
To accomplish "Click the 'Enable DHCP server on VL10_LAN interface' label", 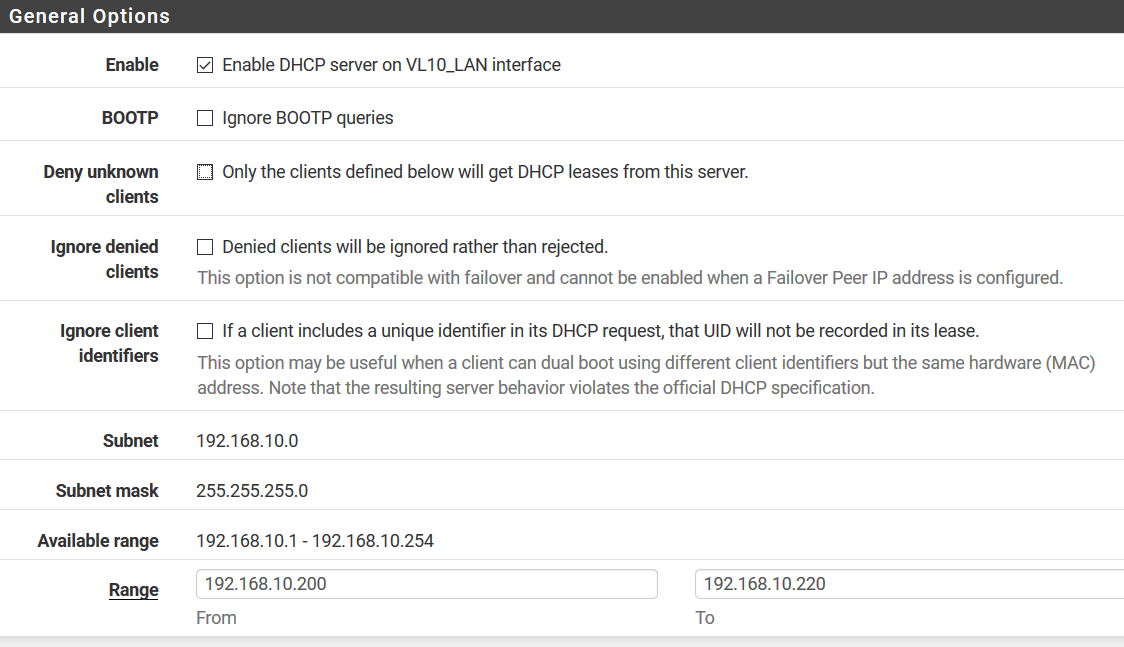I will 391,65.
